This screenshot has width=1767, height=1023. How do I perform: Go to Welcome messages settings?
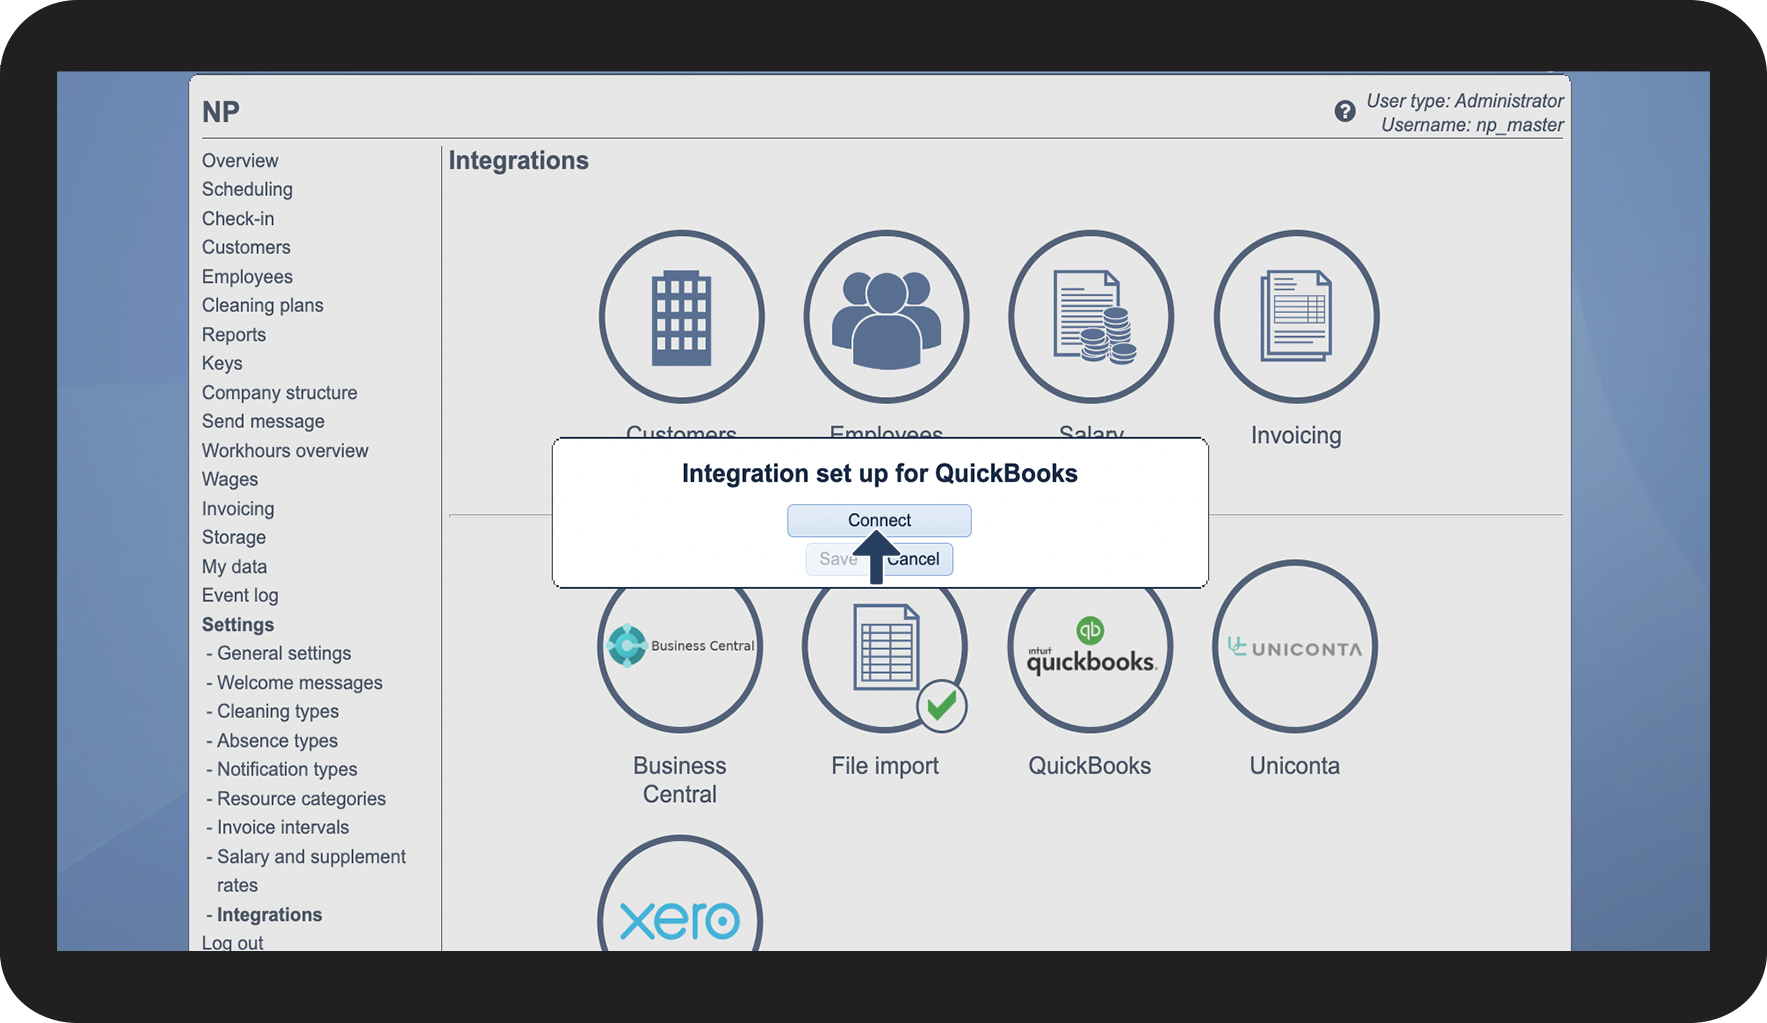pos(300,683)
